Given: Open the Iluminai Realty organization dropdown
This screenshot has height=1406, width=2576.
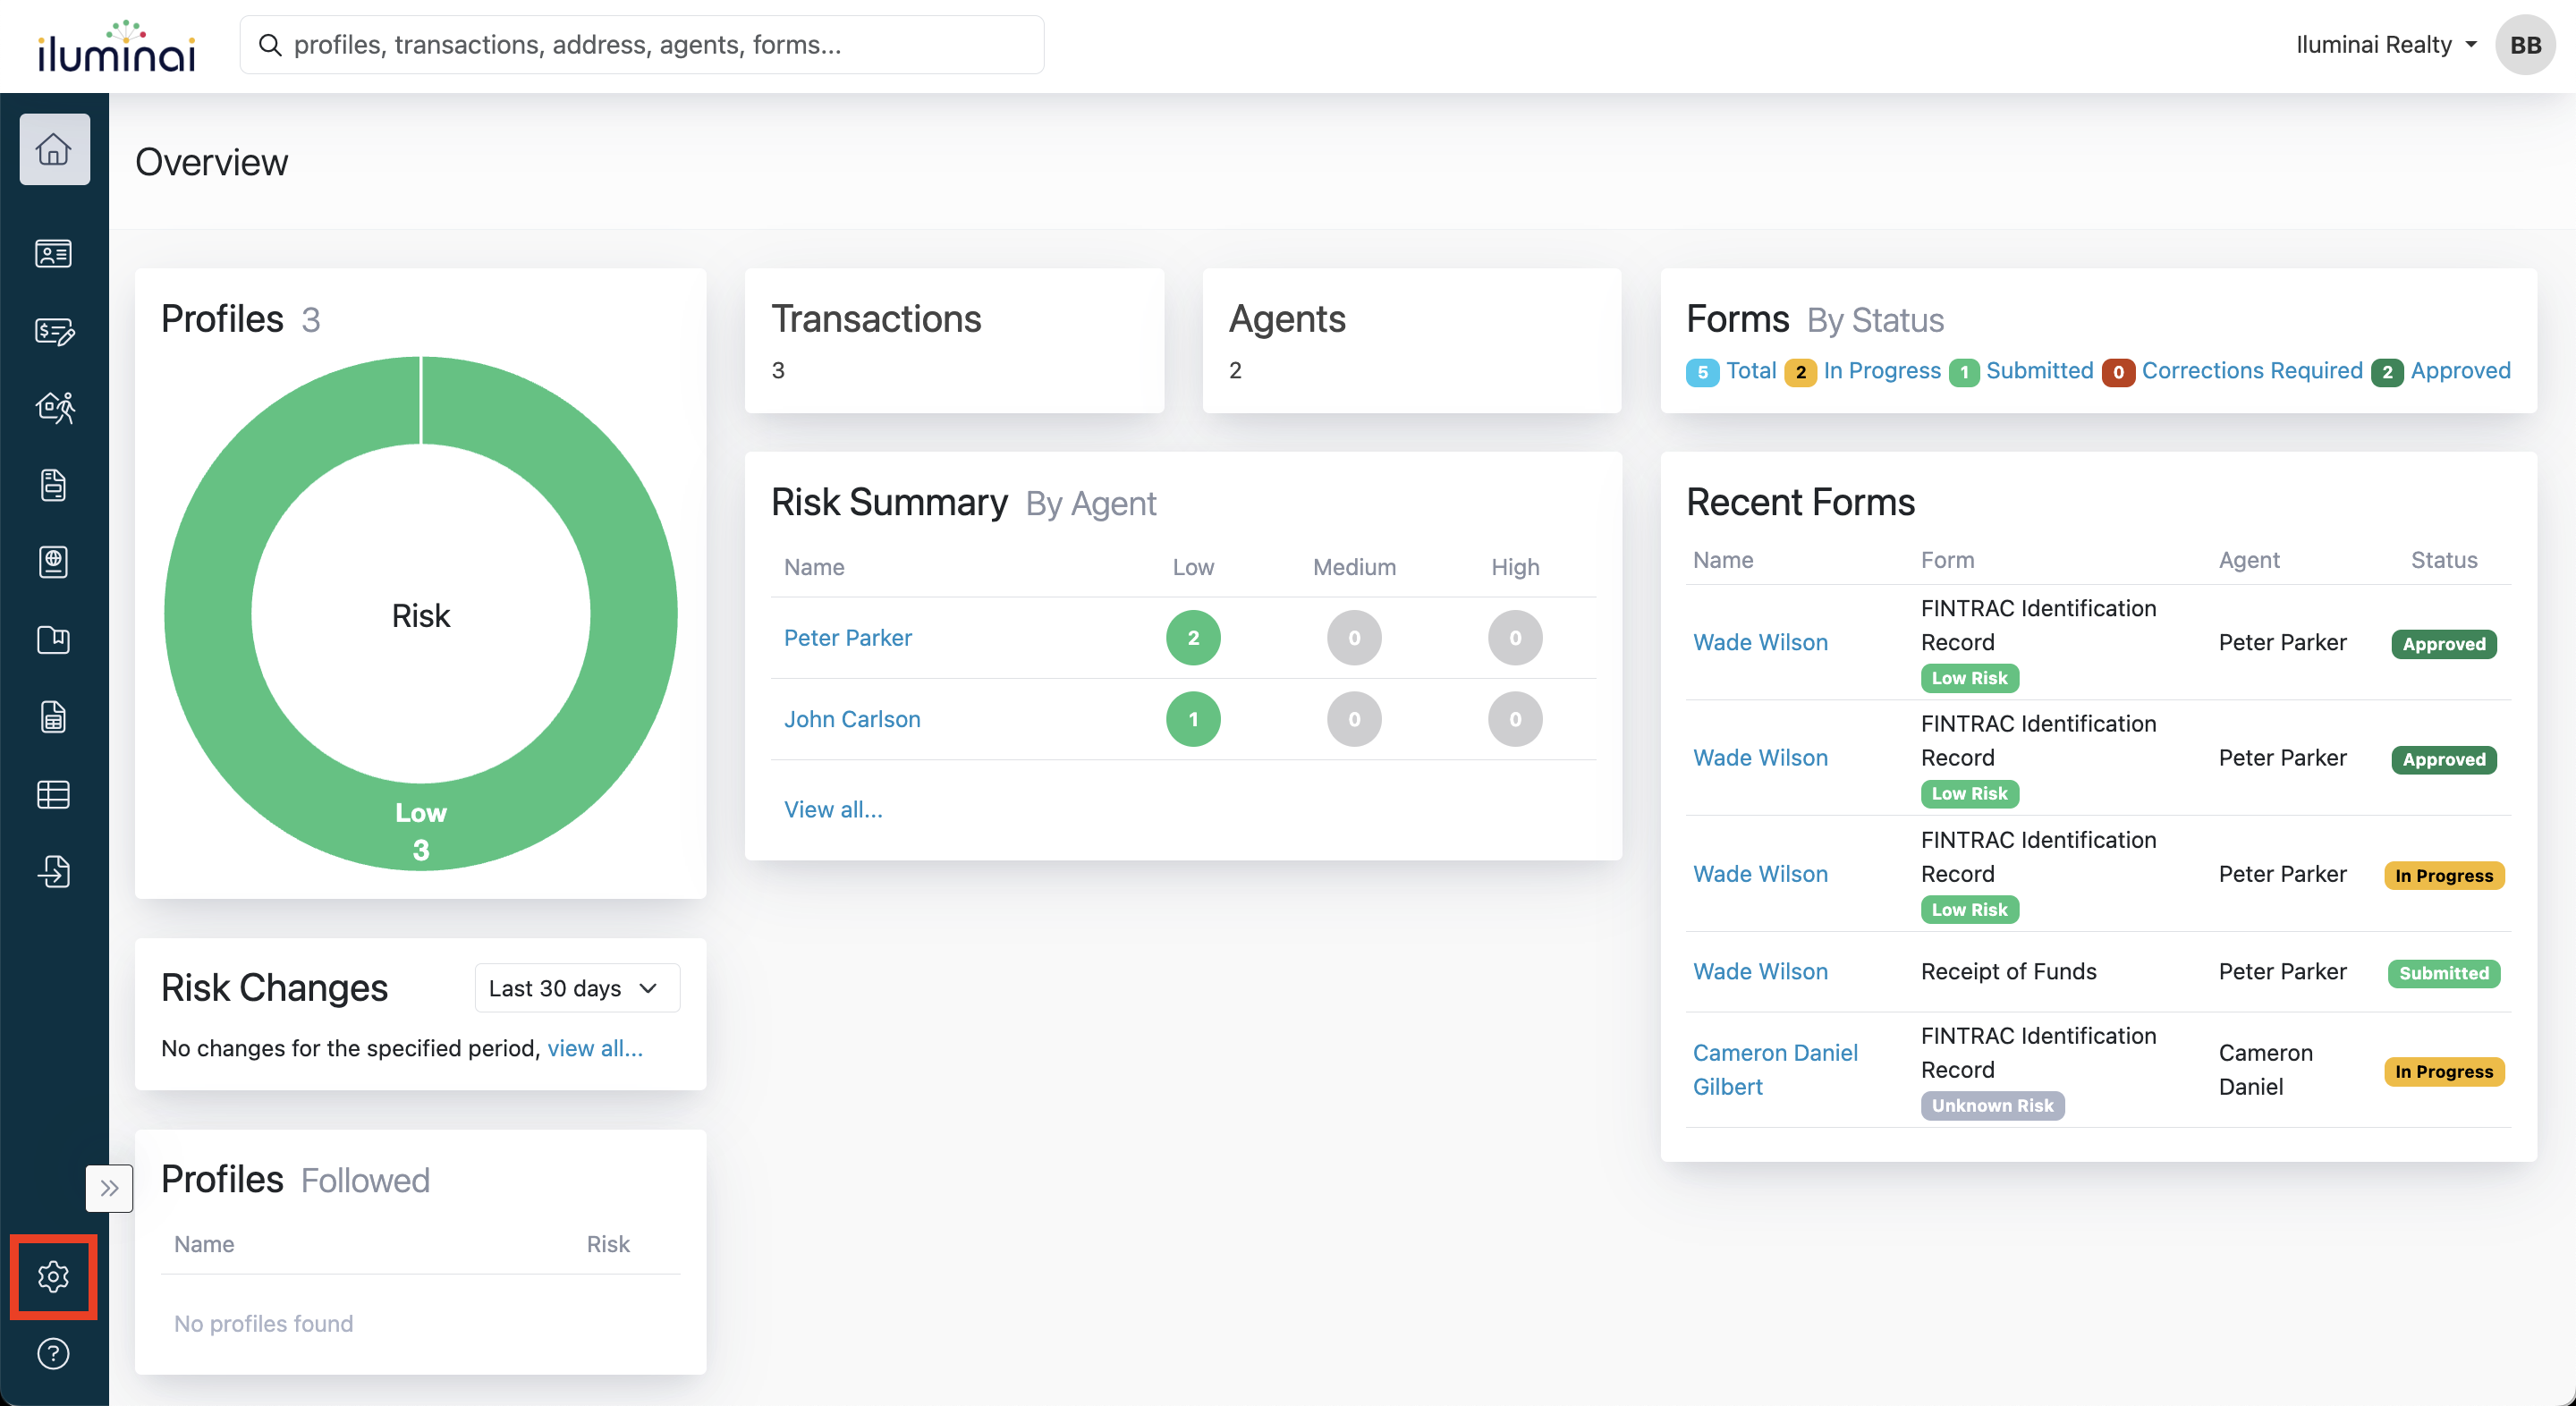Looking at the screenshot, I should 2385,45.
